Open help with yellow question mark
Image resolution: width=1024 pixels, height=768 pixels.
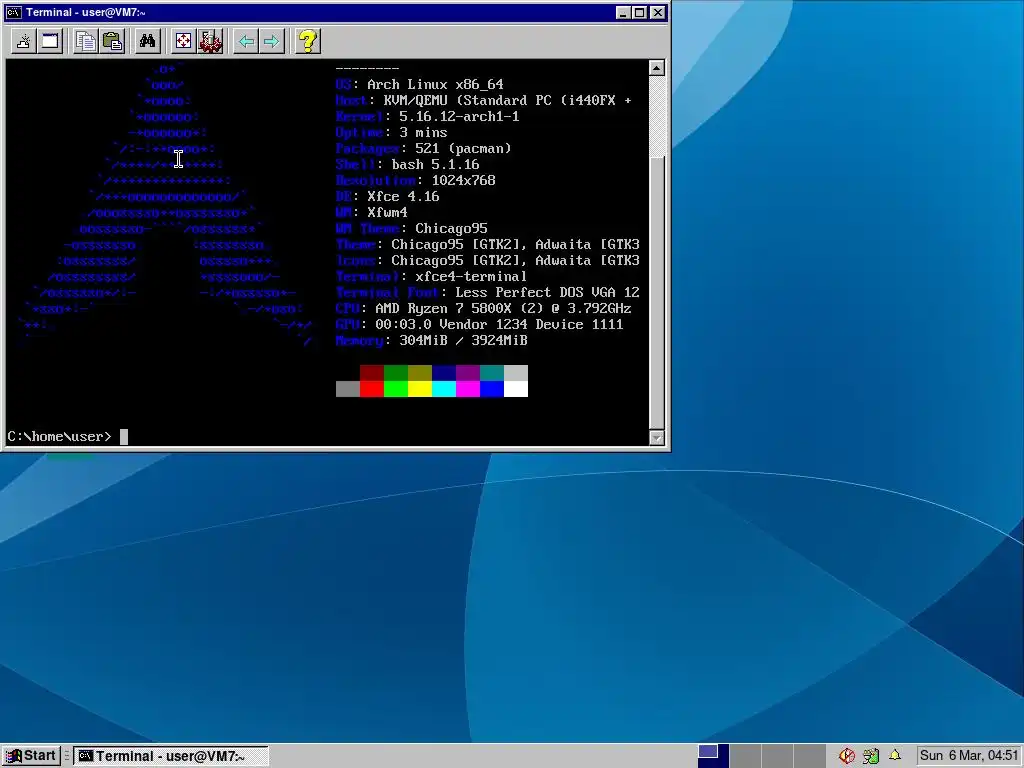pyautogui.click(x=308, y=42)
